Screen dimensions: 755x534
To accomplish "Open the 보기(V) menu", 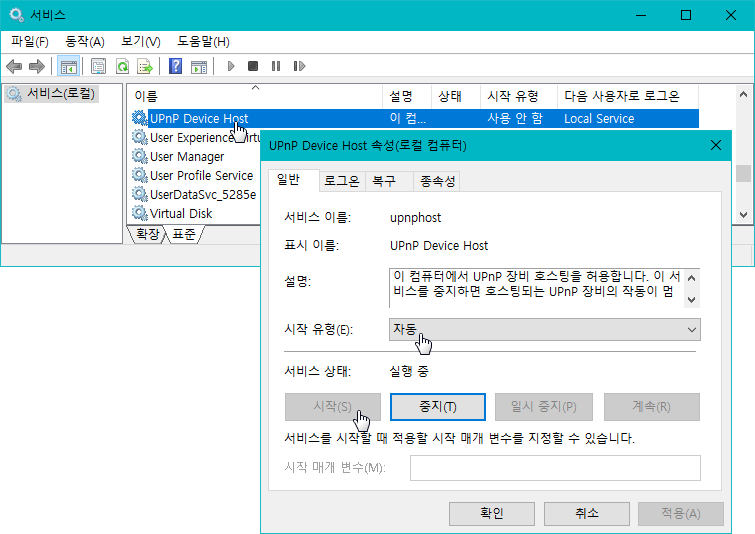I will [x=141, y=42].
